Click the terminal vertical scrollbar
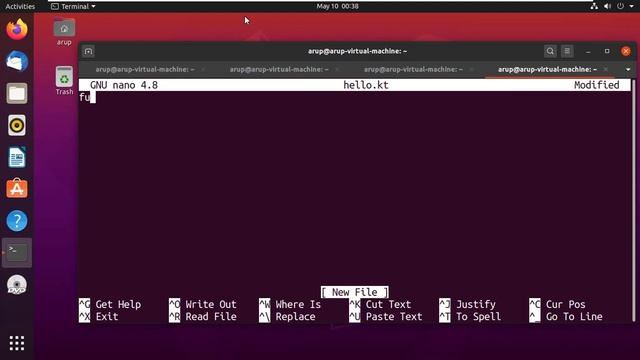 633,200
